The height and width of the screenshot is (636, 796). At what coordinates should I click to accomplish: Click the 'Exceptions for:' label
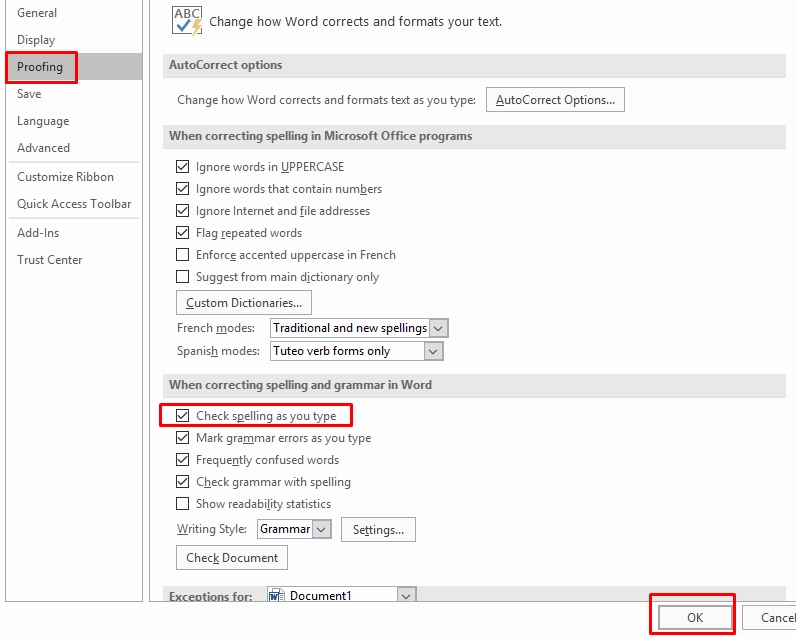211,596
